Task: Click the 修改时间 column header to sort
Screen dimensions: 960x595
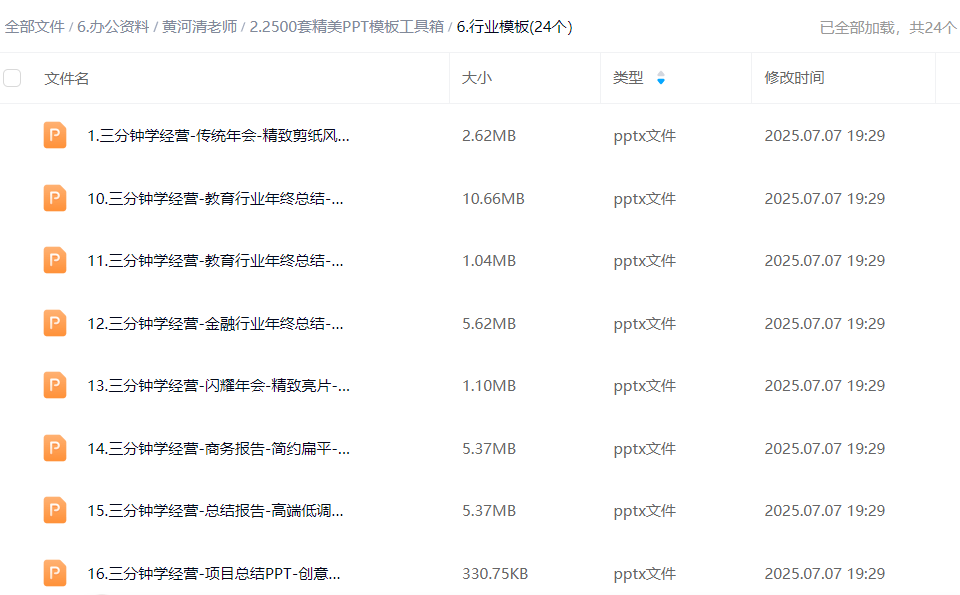Action: point(794,78)
